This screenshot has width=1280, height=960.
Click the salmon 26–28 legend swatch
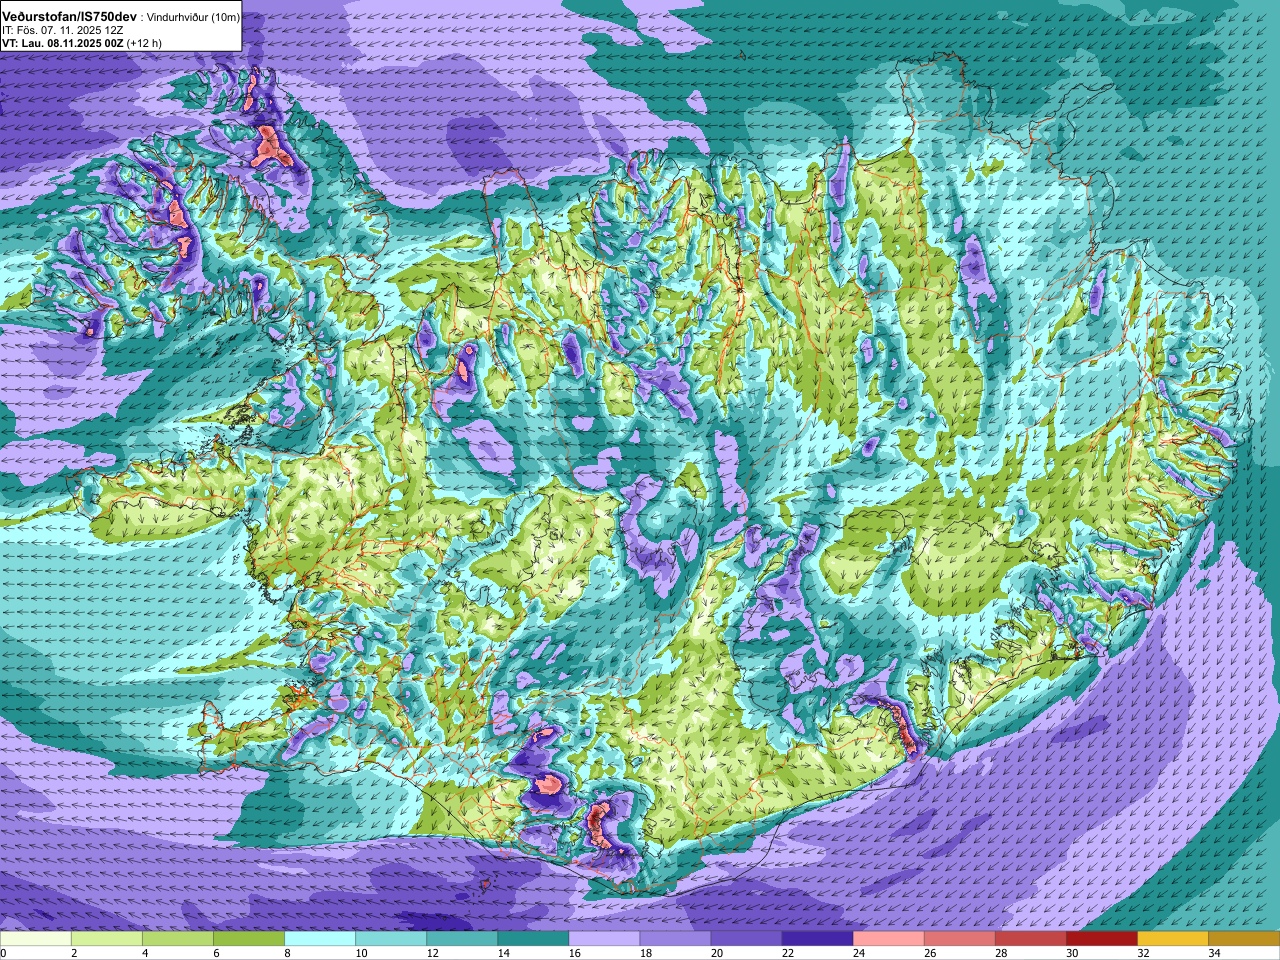959,939
